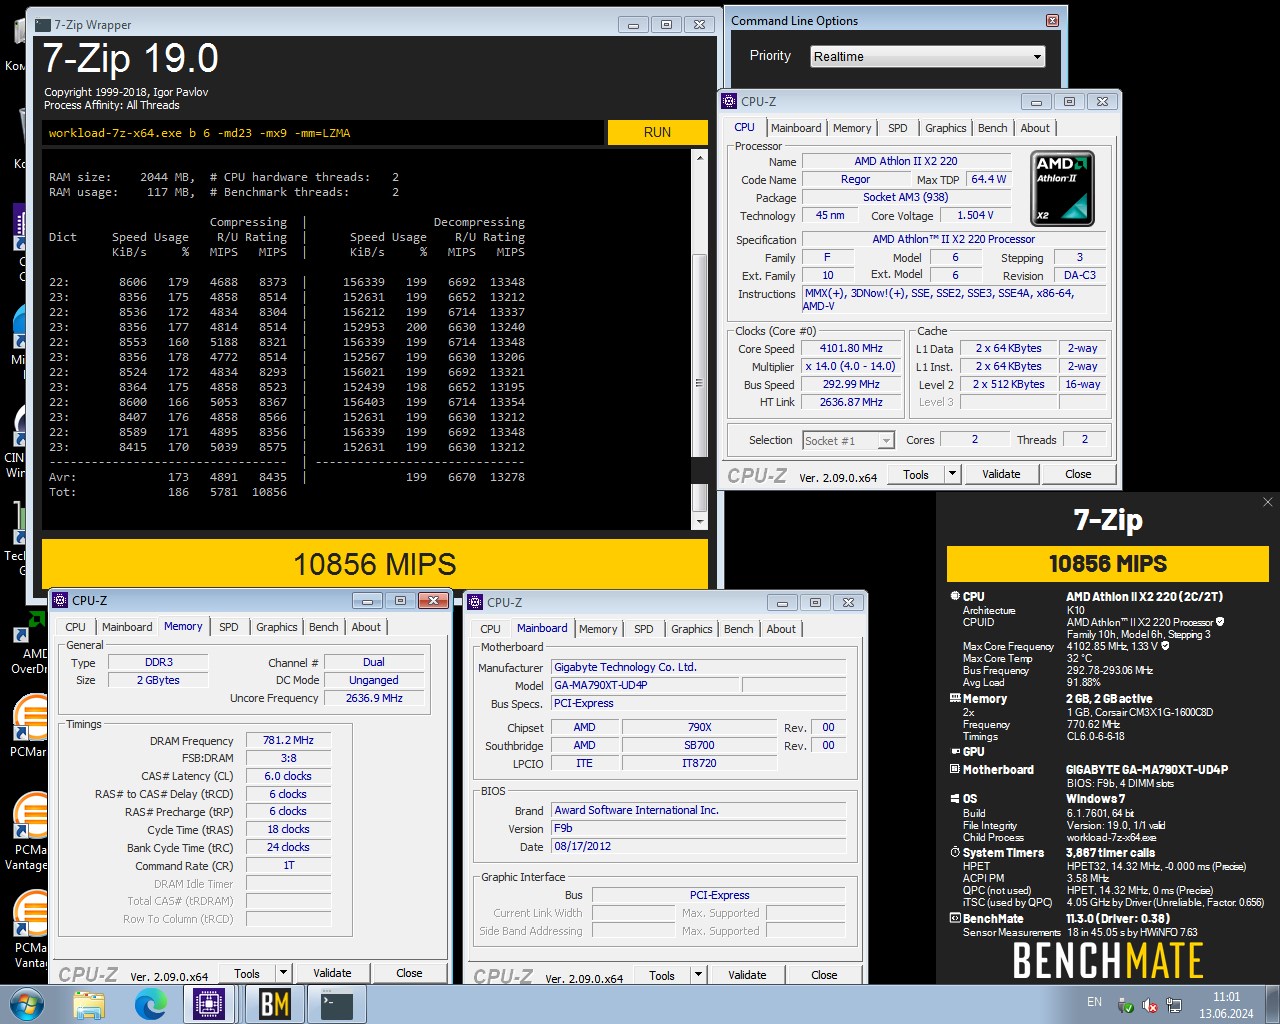Click Tools button in Mainboard window
Viewport: 1280px width, 1024px height.
[x=661, y=975]
